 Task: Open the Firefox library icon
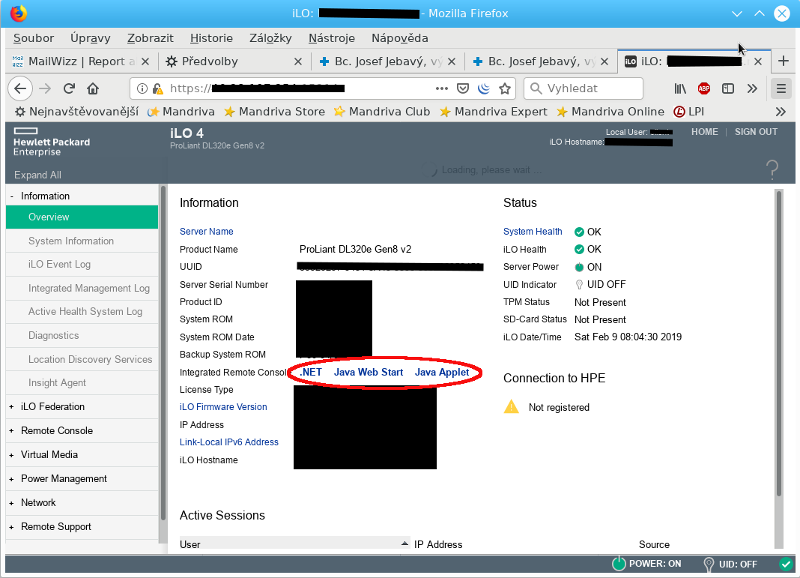click(x=680, y=89)
